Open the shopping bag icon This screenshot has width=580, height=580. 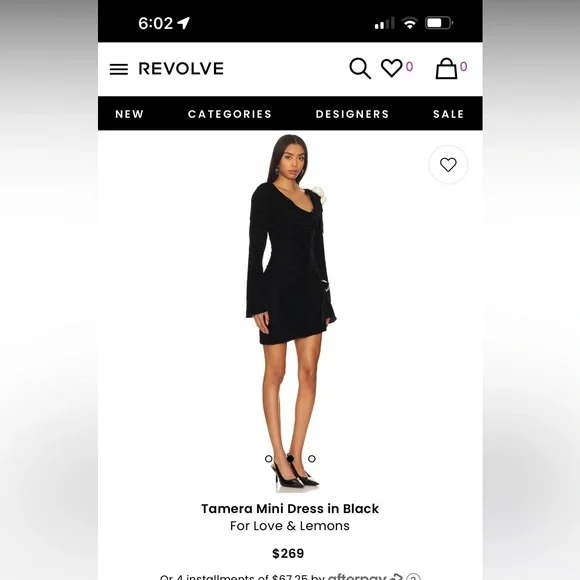[446, 68]
